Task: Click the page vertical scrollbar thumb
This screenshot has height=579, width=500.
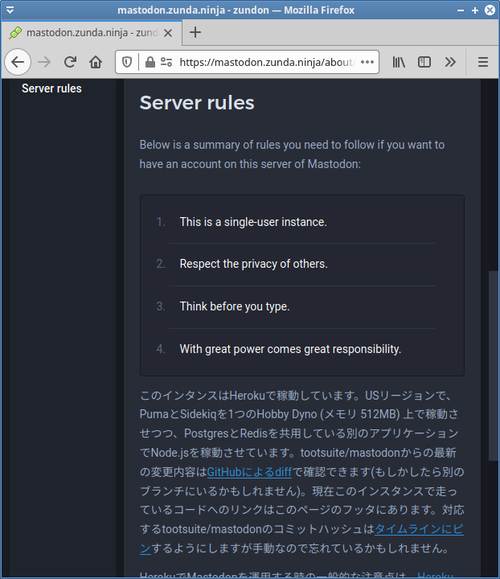Action: pos(493,366)
